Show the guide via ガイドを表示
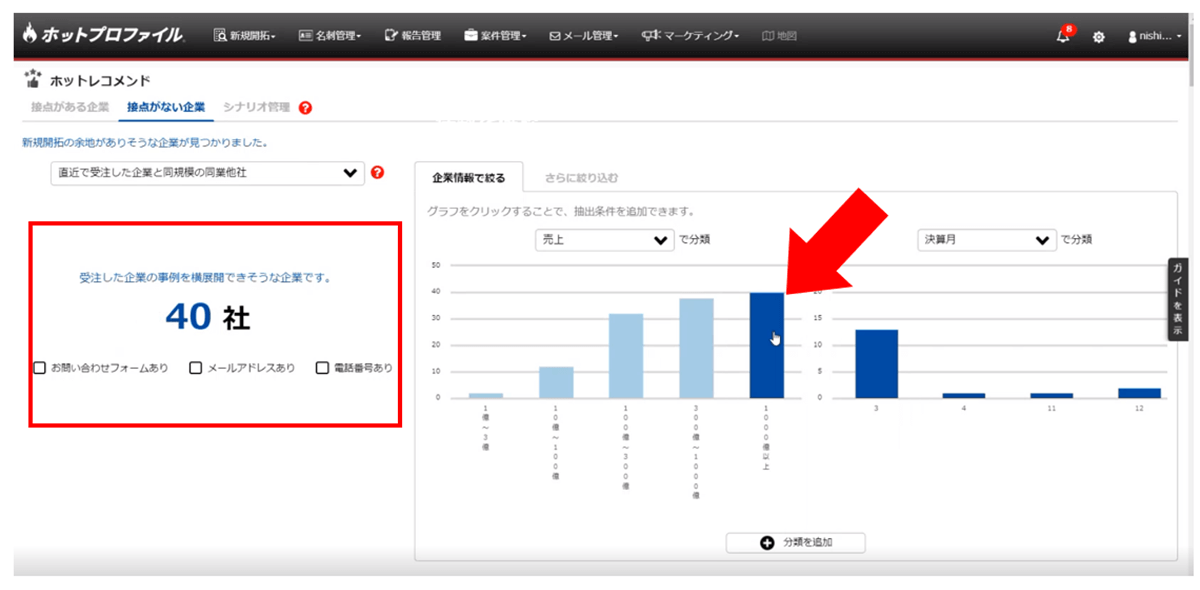Image resolution: width=1200 pixels, height=590 pixels. [1178, 299]
